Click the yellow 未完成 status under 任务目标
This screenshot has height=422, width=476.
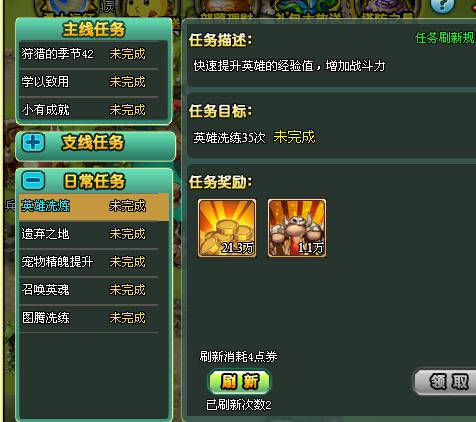(294, 137)
